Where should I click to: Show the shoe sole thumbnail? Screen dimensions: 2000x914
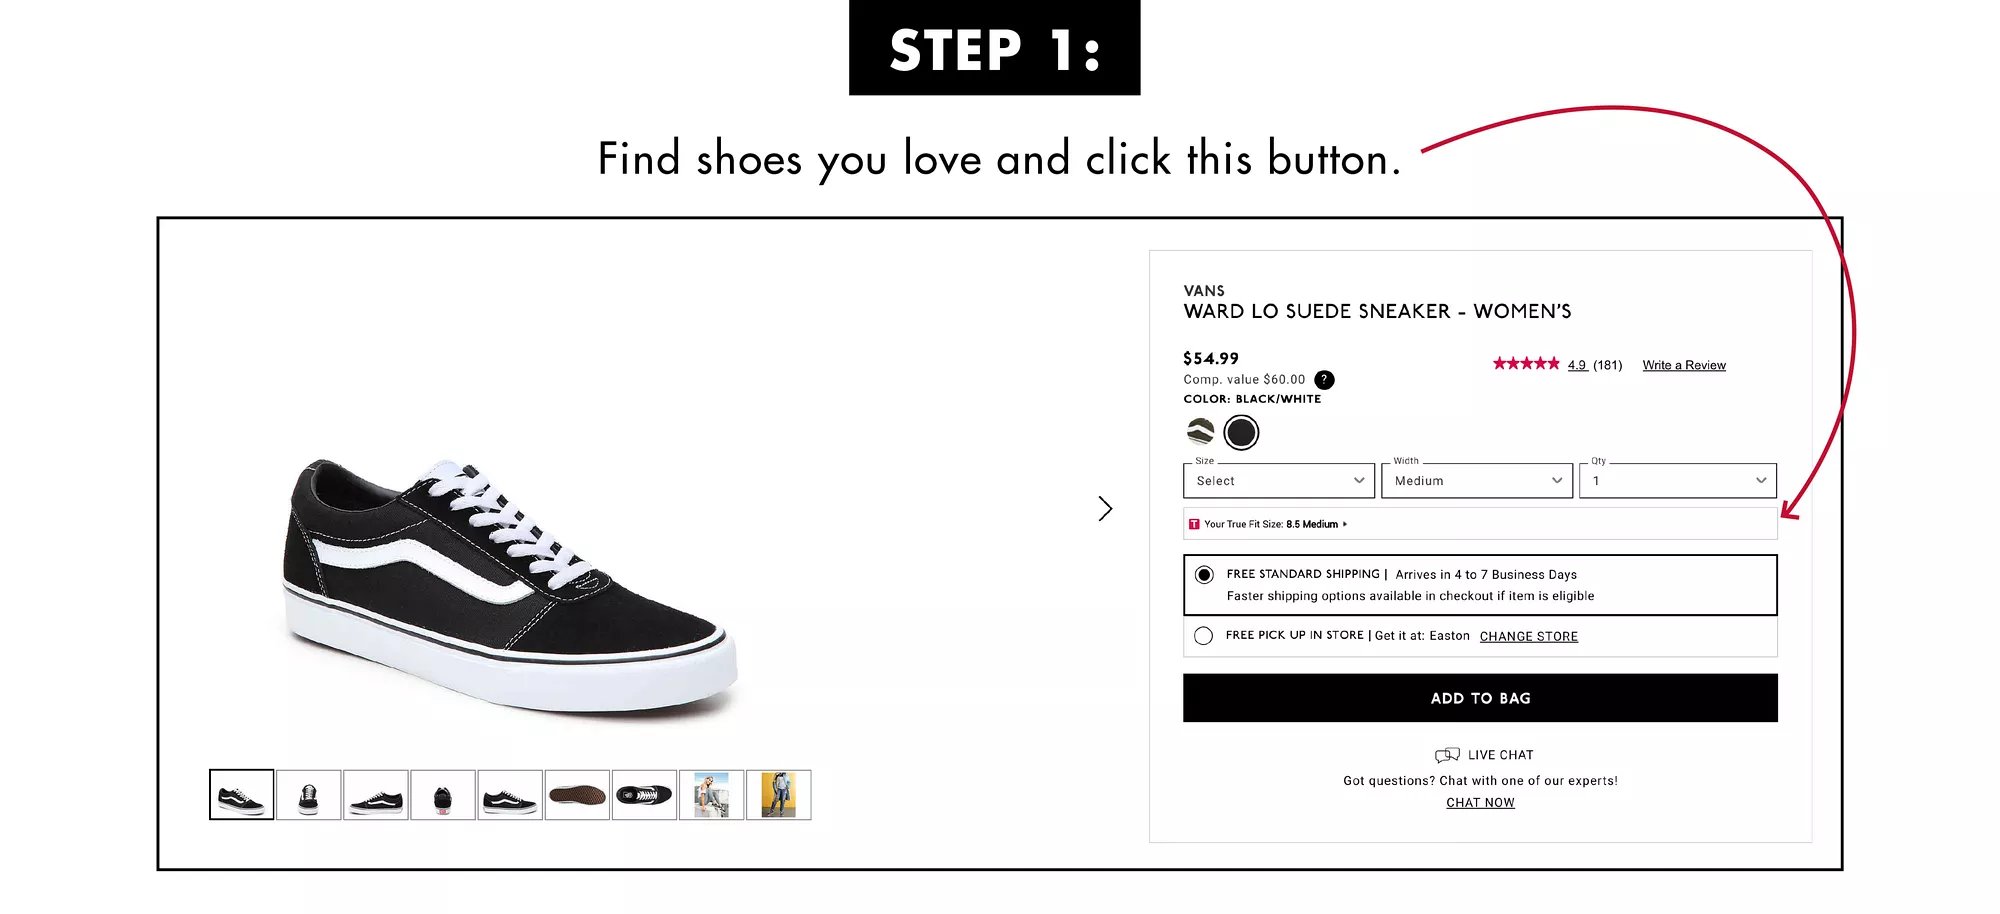[577, 795]
